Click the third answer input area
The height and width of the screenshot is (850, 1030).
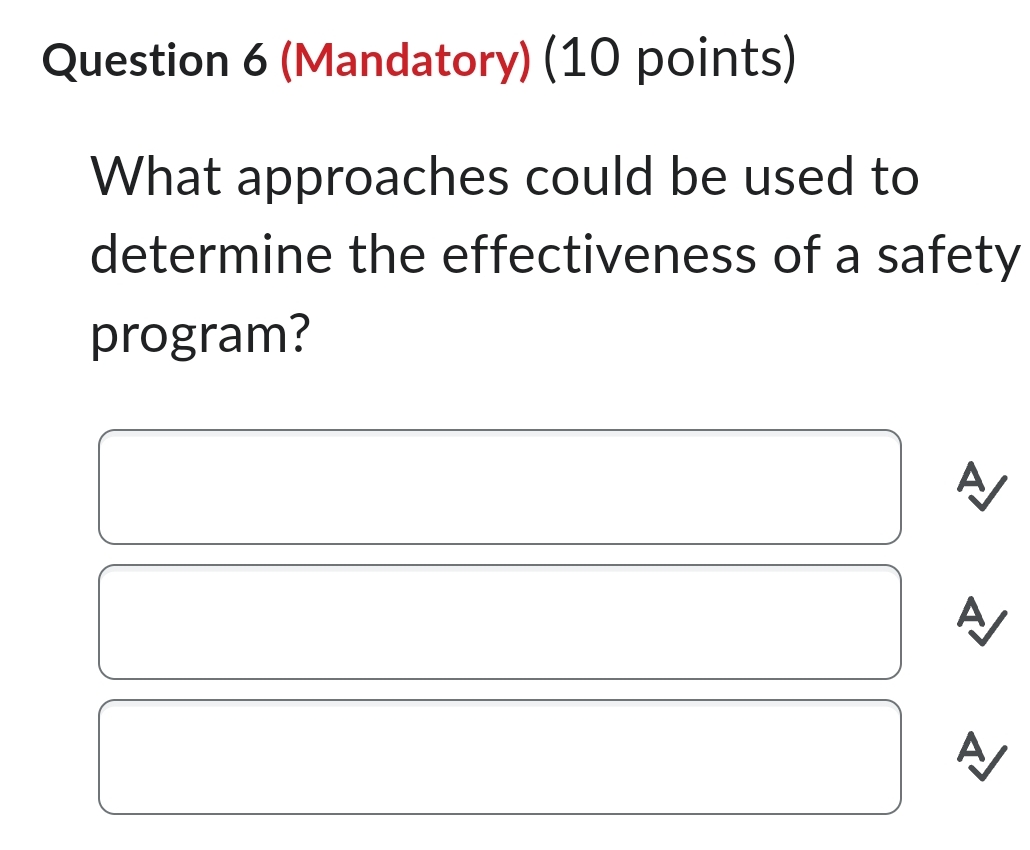(500, 757)
